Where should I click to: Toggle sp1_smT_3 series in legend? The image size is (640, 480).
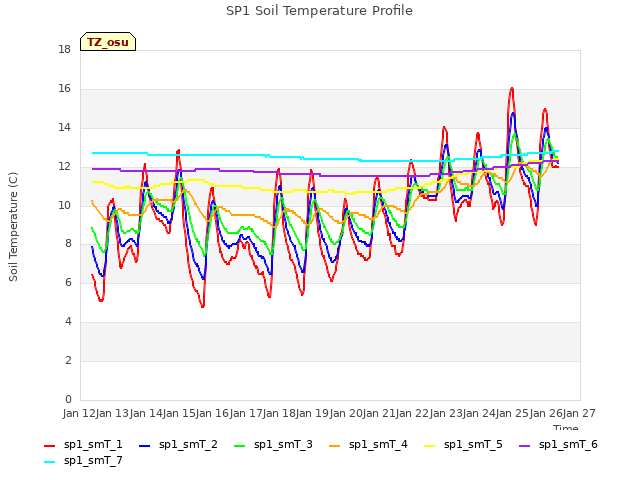click(273, 444)
